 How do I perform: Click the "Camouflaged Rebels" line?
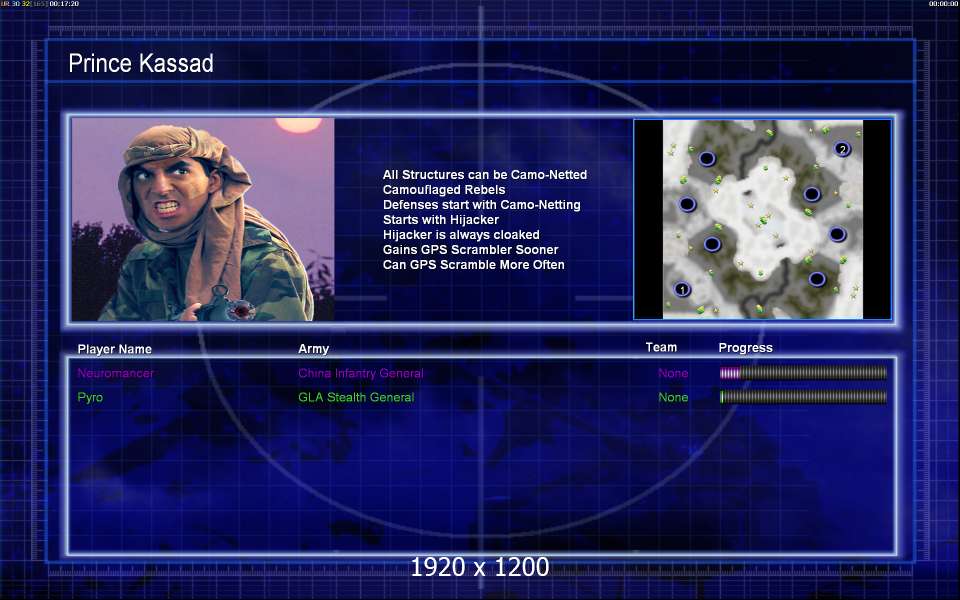[444, 190]
